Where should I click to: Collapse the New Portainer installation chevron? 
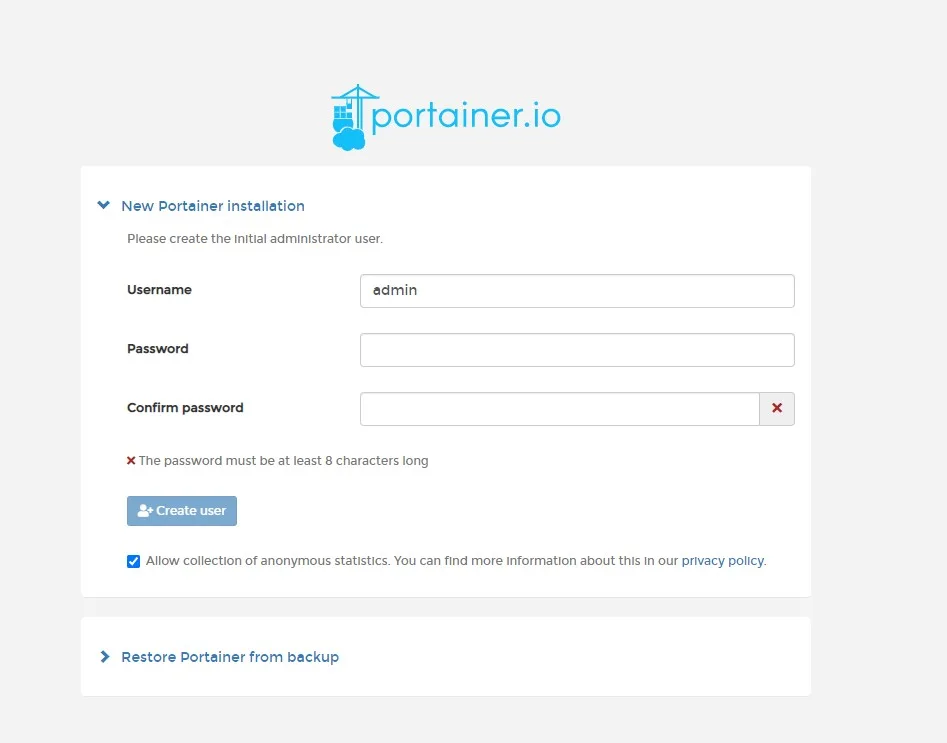[103, 205]
